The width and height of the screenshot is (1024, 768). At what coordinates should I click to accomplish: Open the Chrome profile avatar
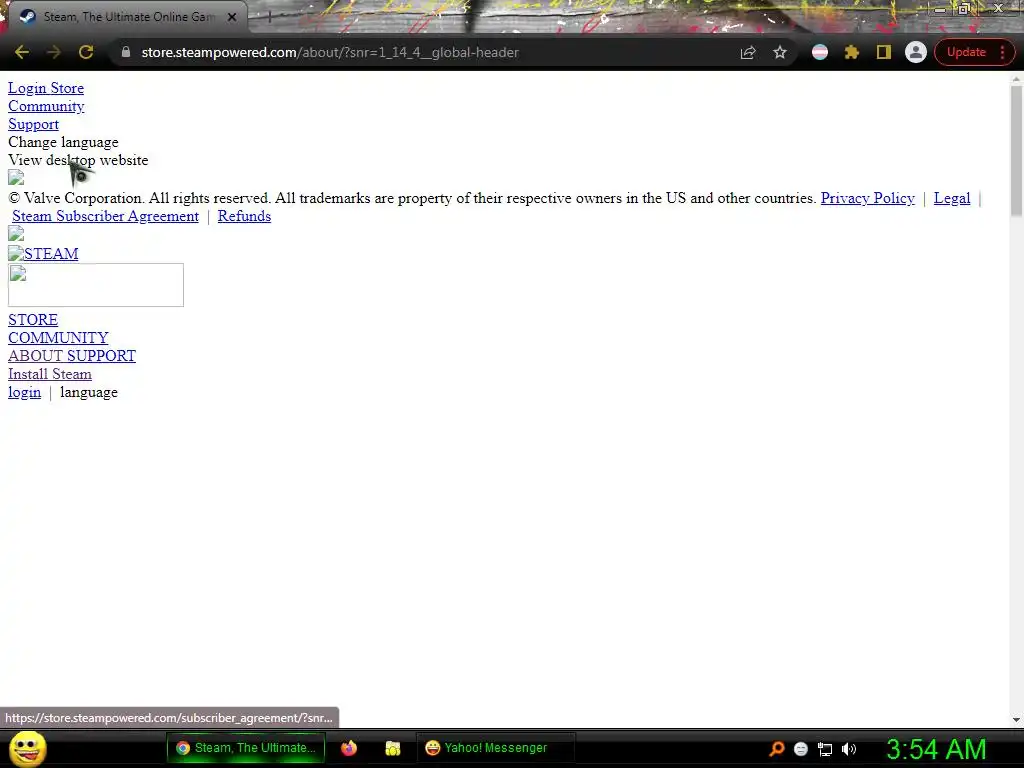tap(916, 52)
